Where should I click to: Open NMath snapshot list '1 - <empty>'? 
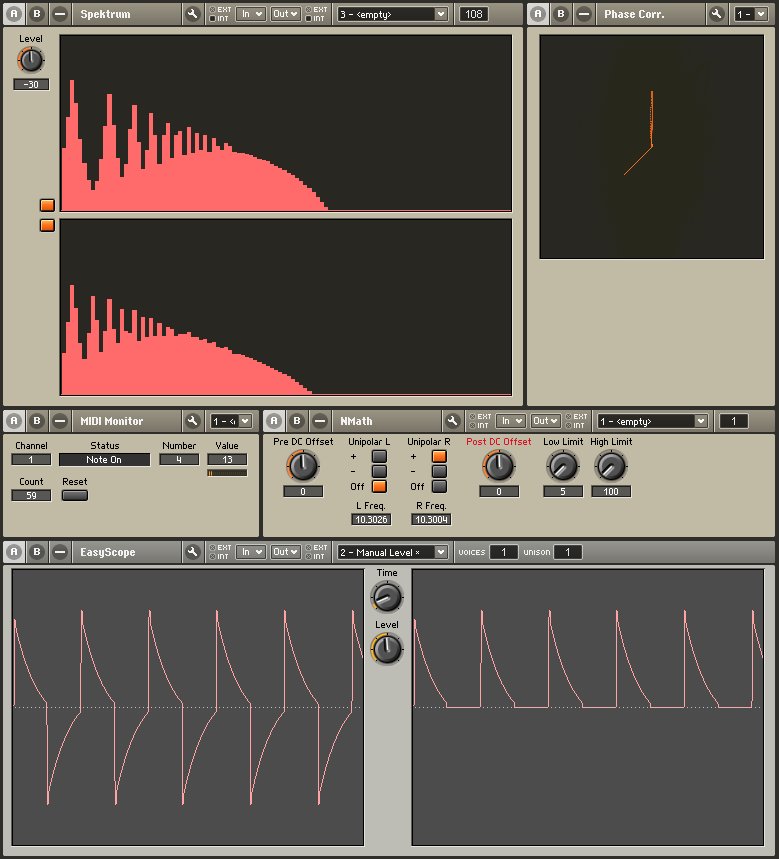(x=652, y=421)
